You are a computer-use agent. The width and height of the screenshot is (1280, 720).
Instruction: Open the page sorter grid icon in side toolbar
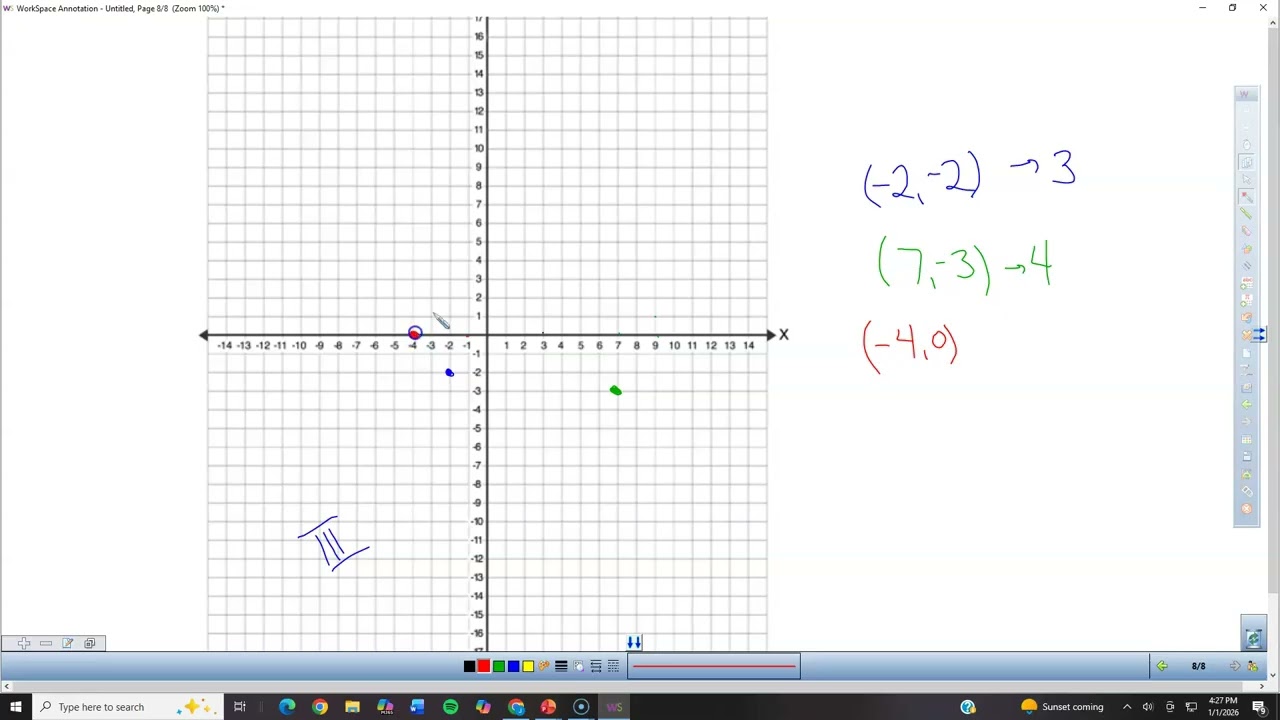click(1247, 440)
